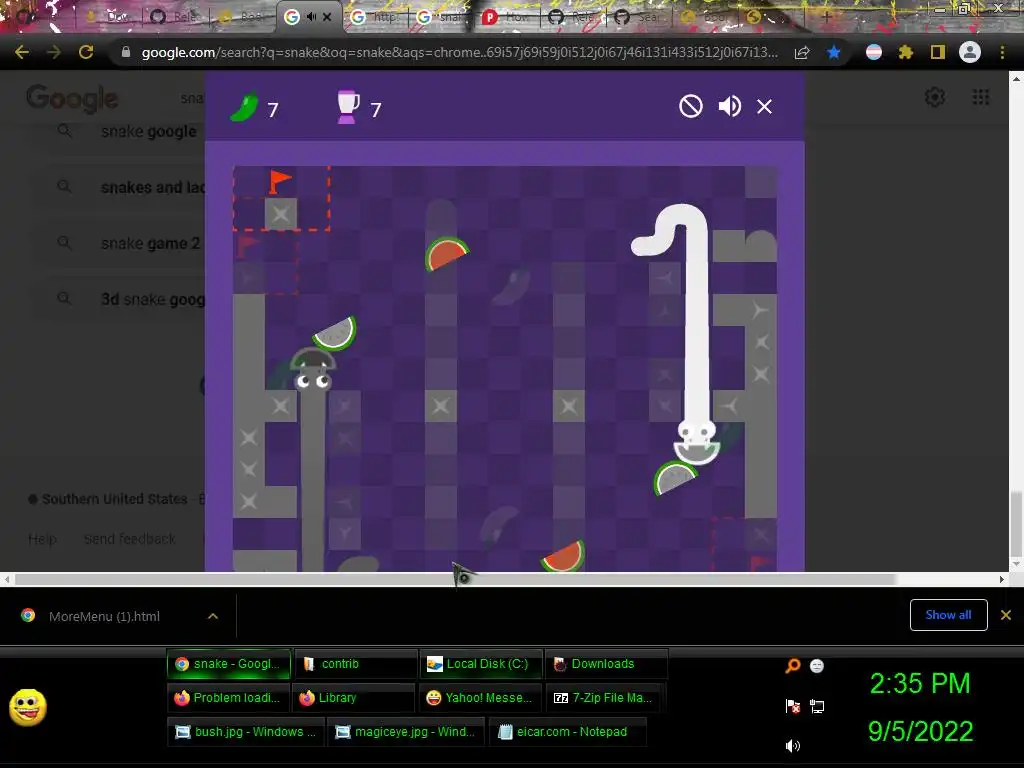Click the red watermelon slice near top
The height and width of the screenshot is (768, 1024).
(447, 253)
